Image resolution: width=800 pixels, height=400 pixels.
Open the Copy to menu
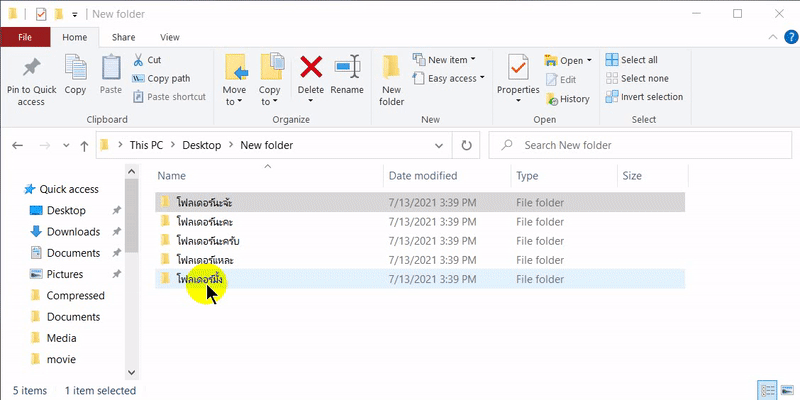(x=269, y=80)
